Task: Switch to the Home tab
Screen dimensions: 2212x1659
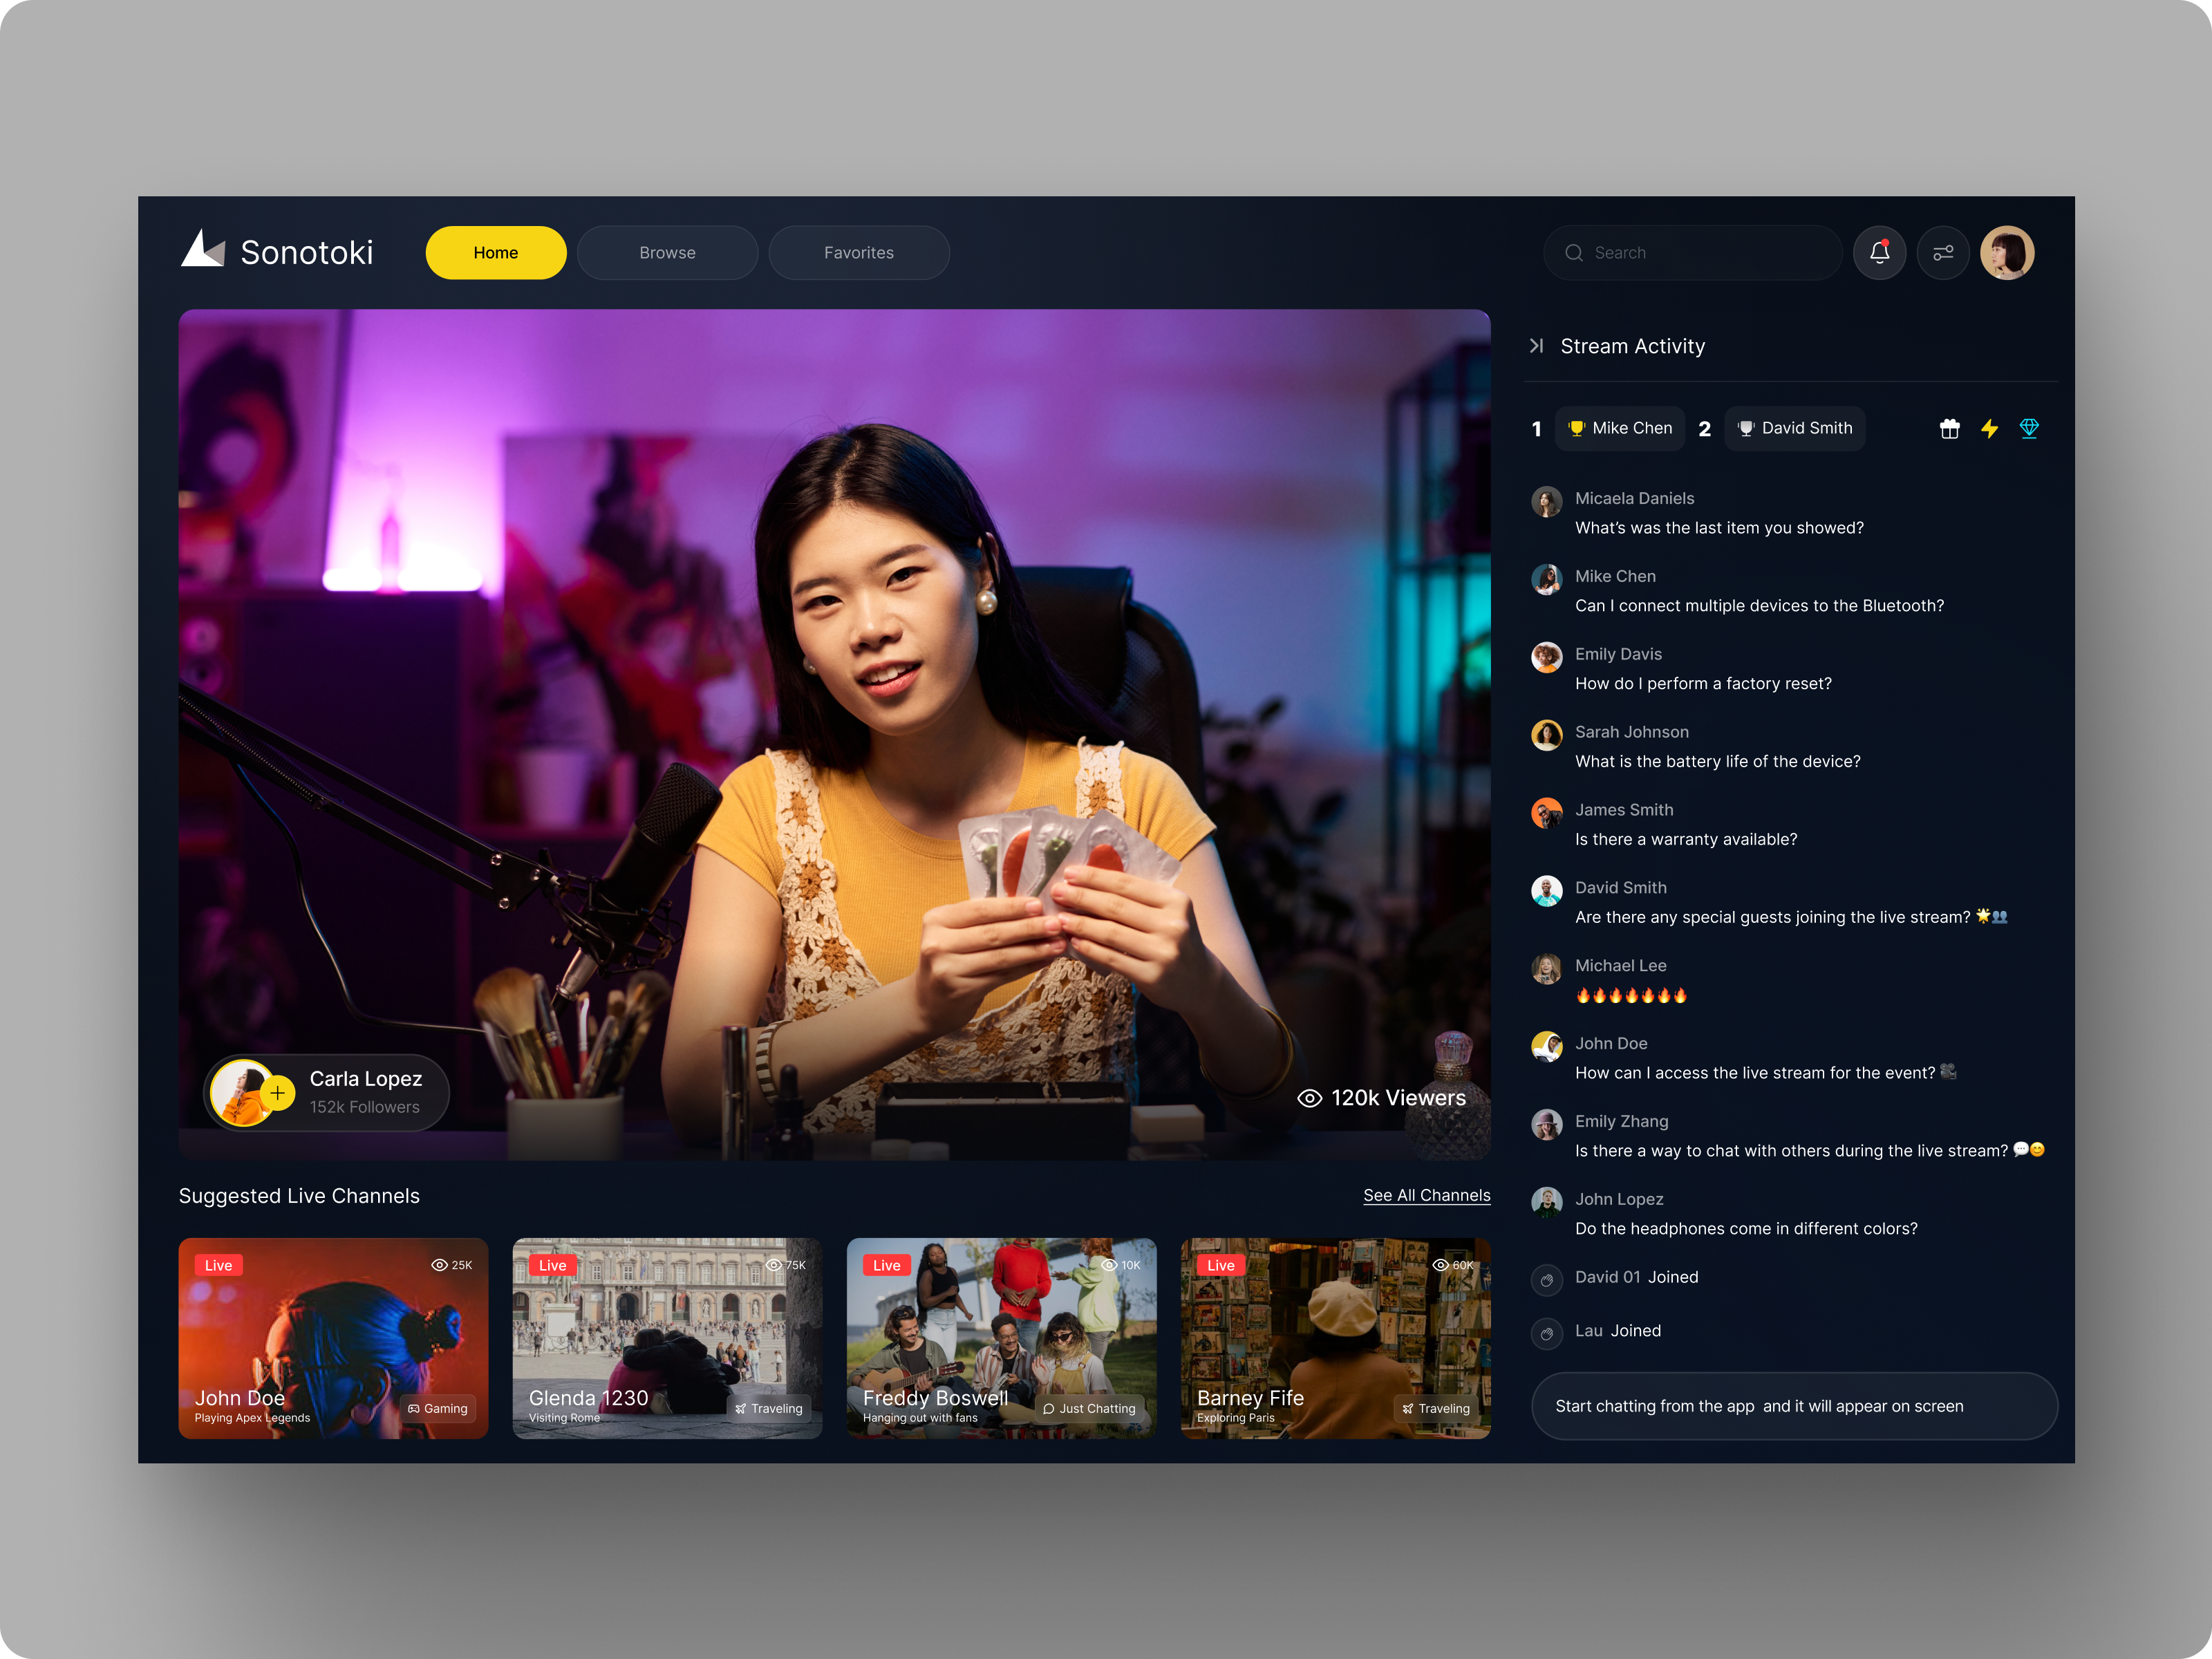Action: pos(496,252)
